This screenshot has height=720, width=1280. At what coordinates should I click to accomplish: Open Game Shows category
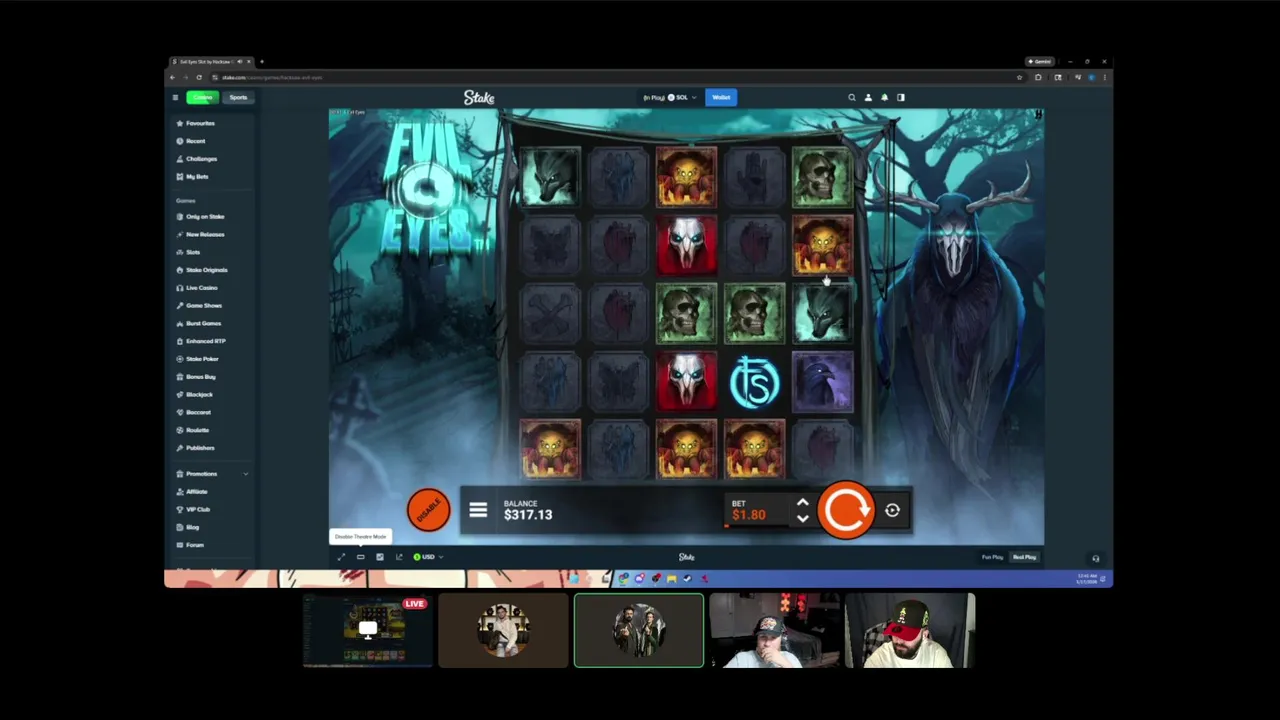tap(199, 306)
